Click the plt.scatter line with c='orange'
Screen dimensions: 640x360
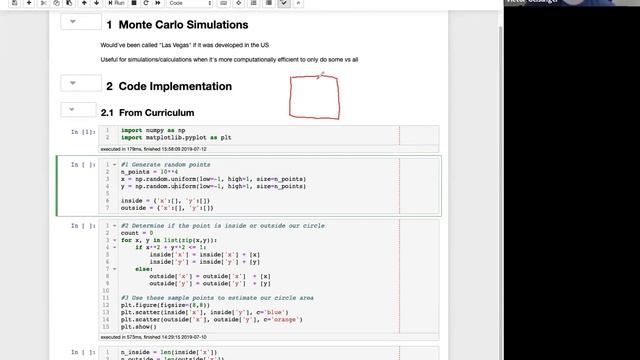211,320
